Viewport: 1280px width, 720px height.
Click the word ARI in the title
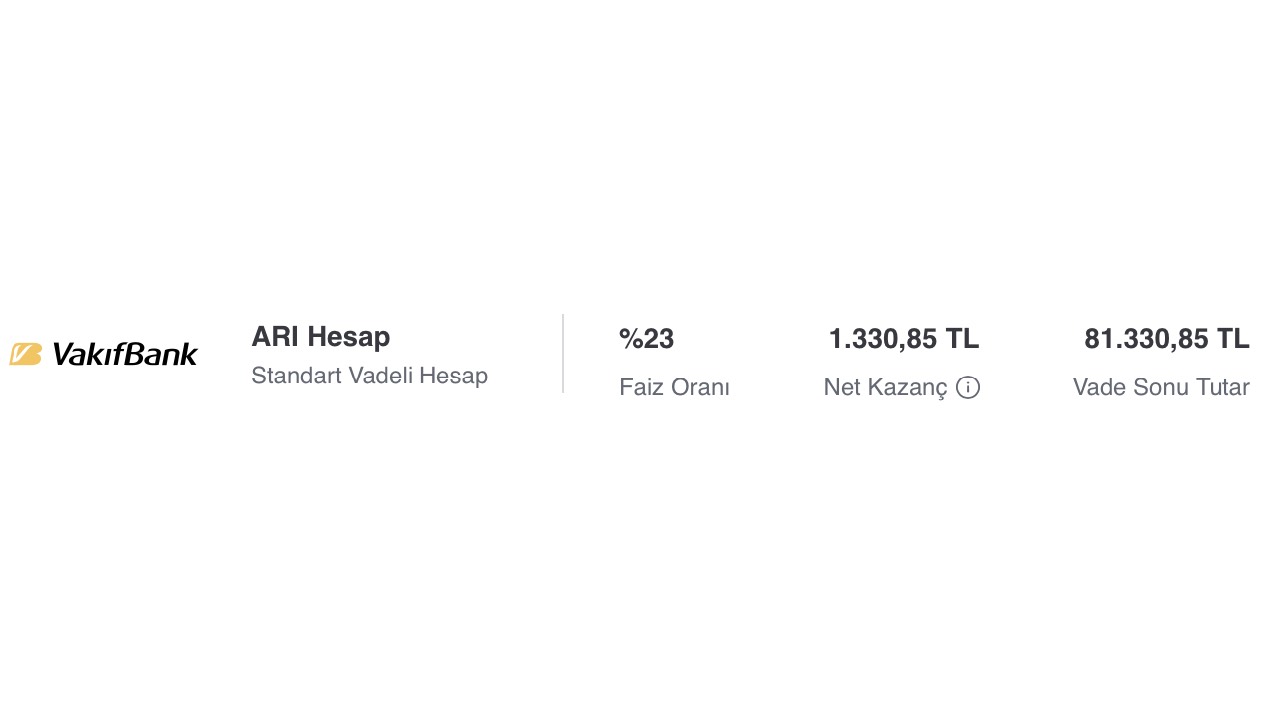[x=275, y=337]
